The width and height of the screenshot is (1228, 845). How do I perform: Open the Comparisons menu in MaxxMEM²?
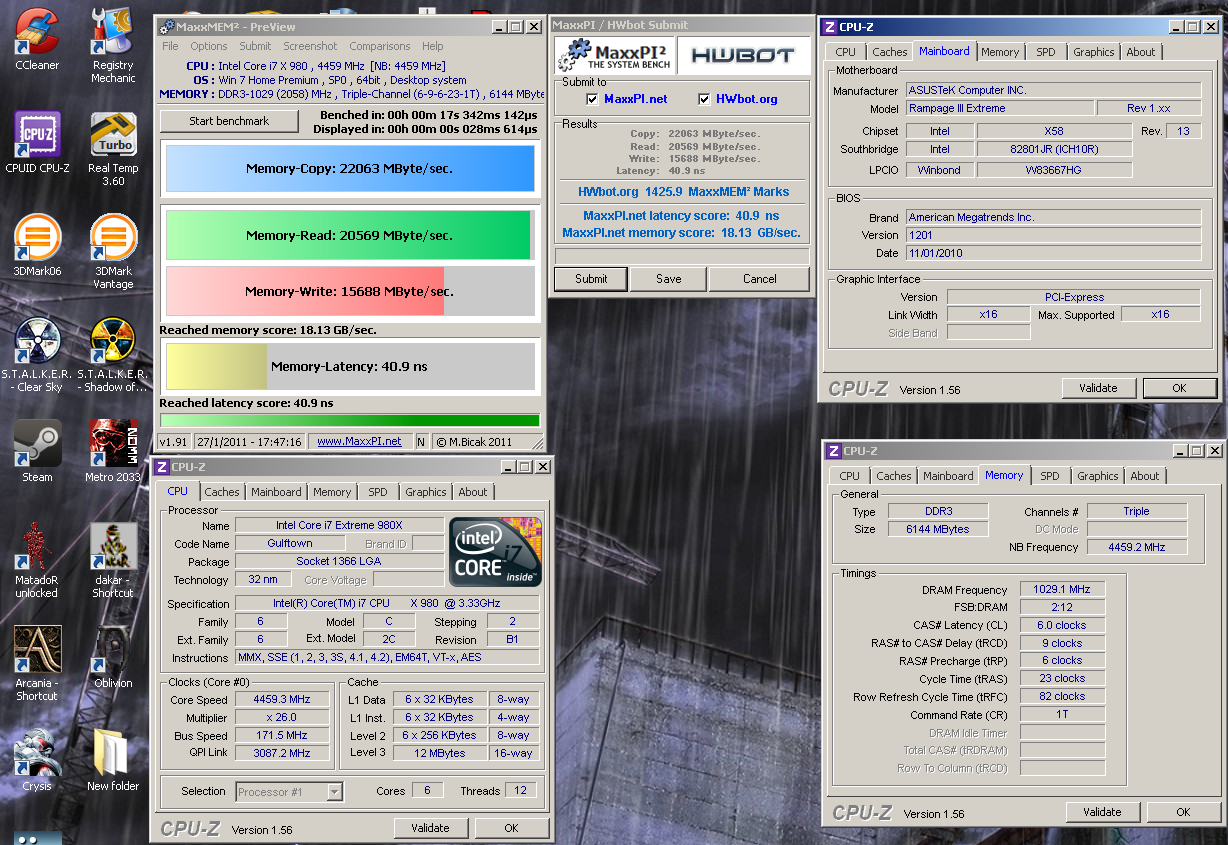380,46
